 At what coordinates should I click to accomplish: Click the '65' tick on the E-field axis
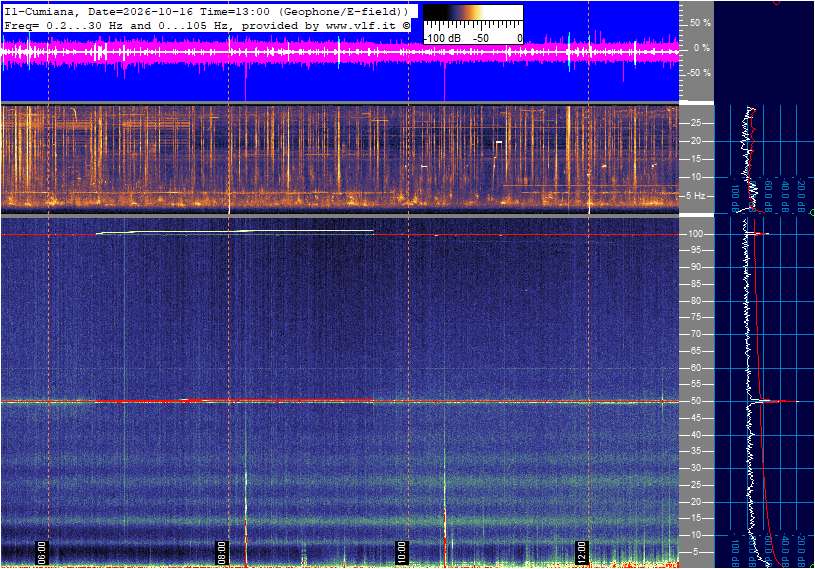[x=695, y=351]
